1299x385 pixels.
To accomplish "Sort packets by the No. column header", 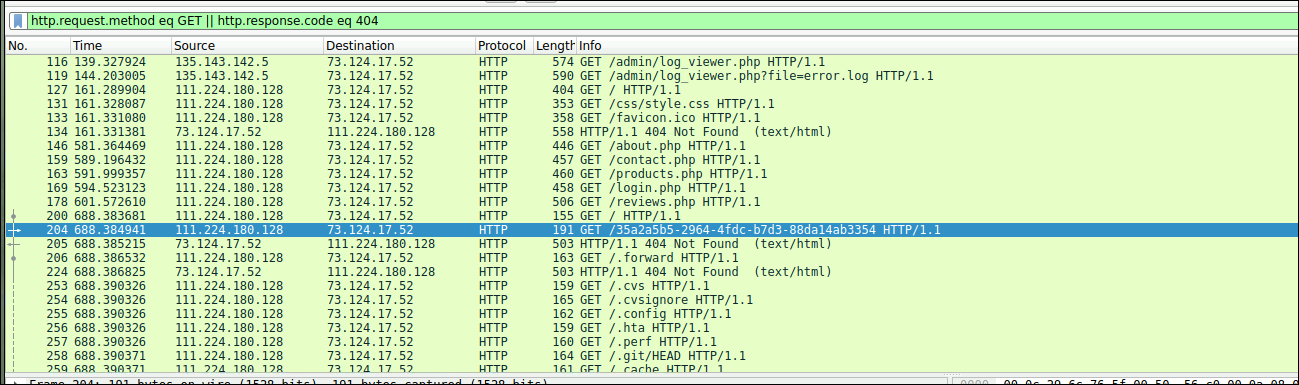I will coord(38,46).
